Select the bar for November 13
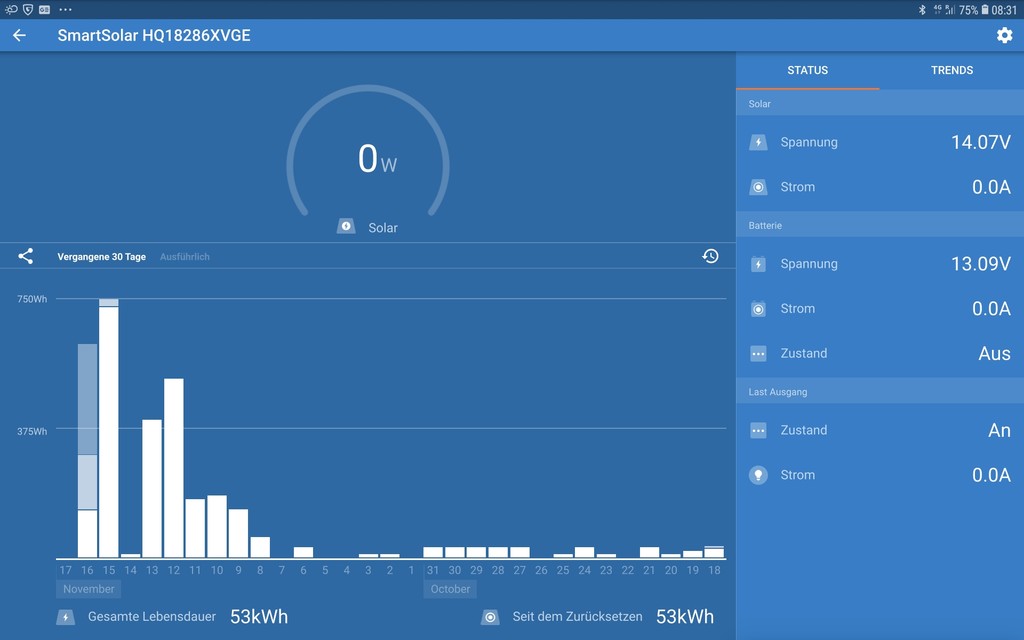Image resolution: width=1024 pixels, height=640 pixels. pyautogui.click(x=152, y=488)
